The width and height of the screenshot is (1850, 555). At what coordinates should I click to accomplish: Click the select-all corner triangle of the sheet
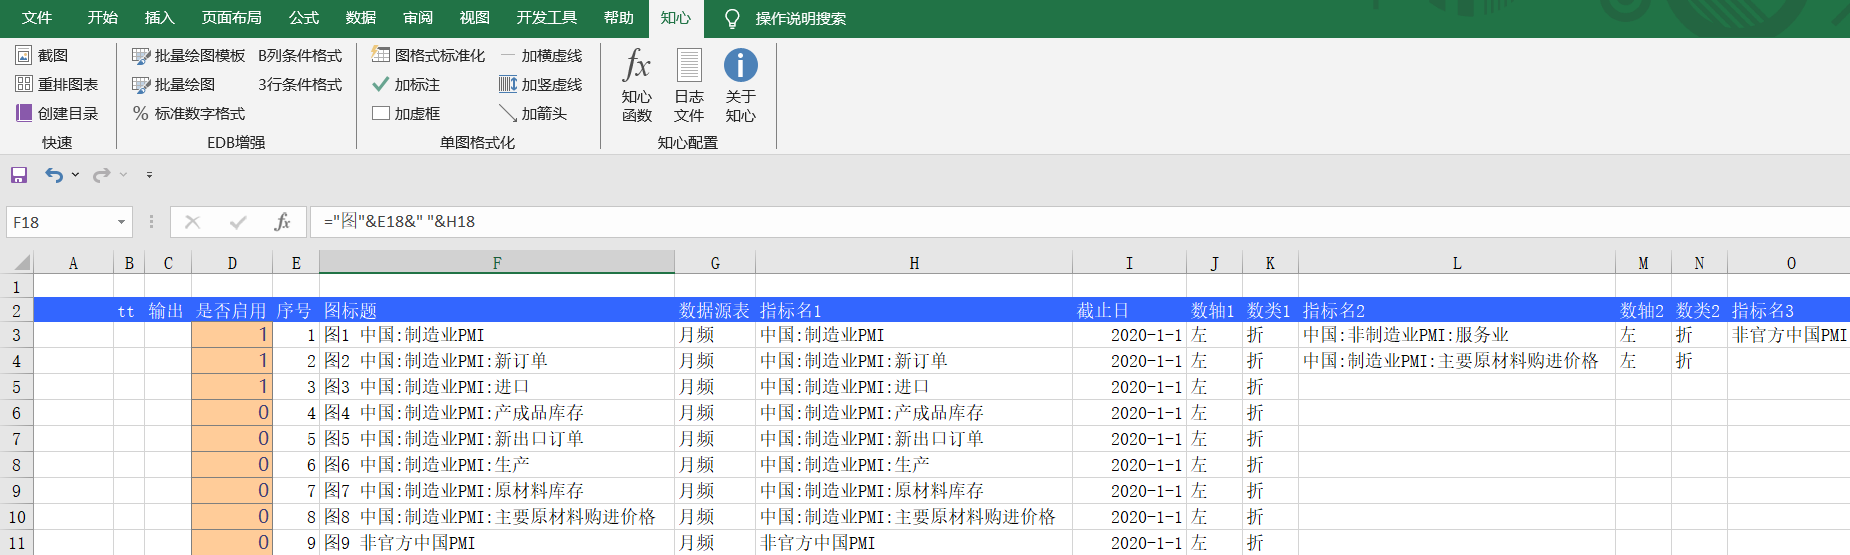coord(22,263)
